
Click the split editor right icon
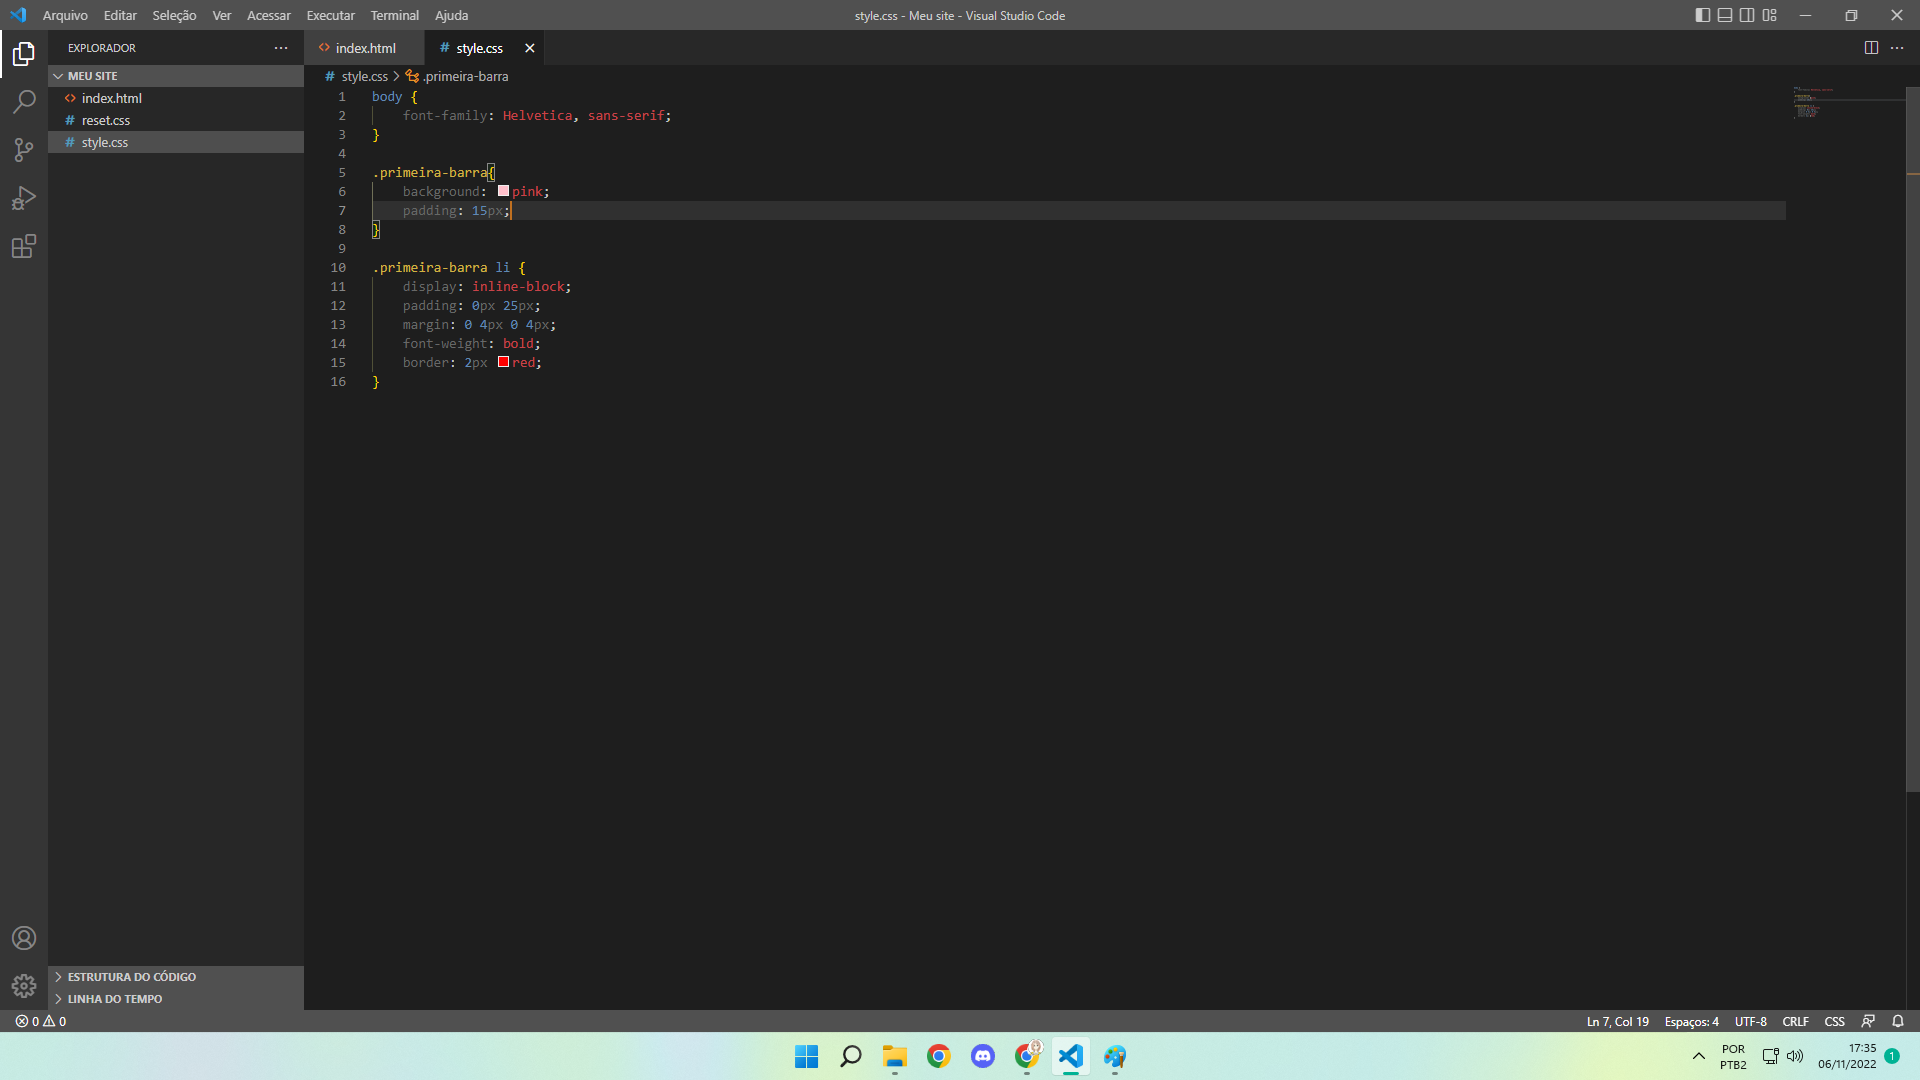coord(1871,48)
